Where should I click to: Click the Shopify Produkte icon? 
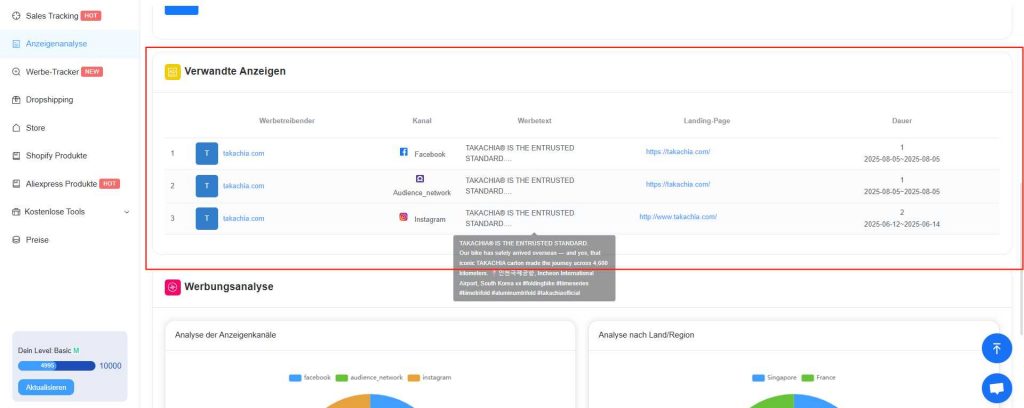[x=16, y=155]
